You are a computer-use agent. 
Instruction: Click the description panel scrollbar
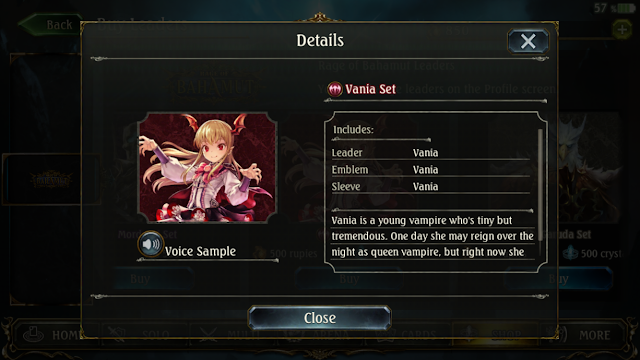[x=540, y=184]
